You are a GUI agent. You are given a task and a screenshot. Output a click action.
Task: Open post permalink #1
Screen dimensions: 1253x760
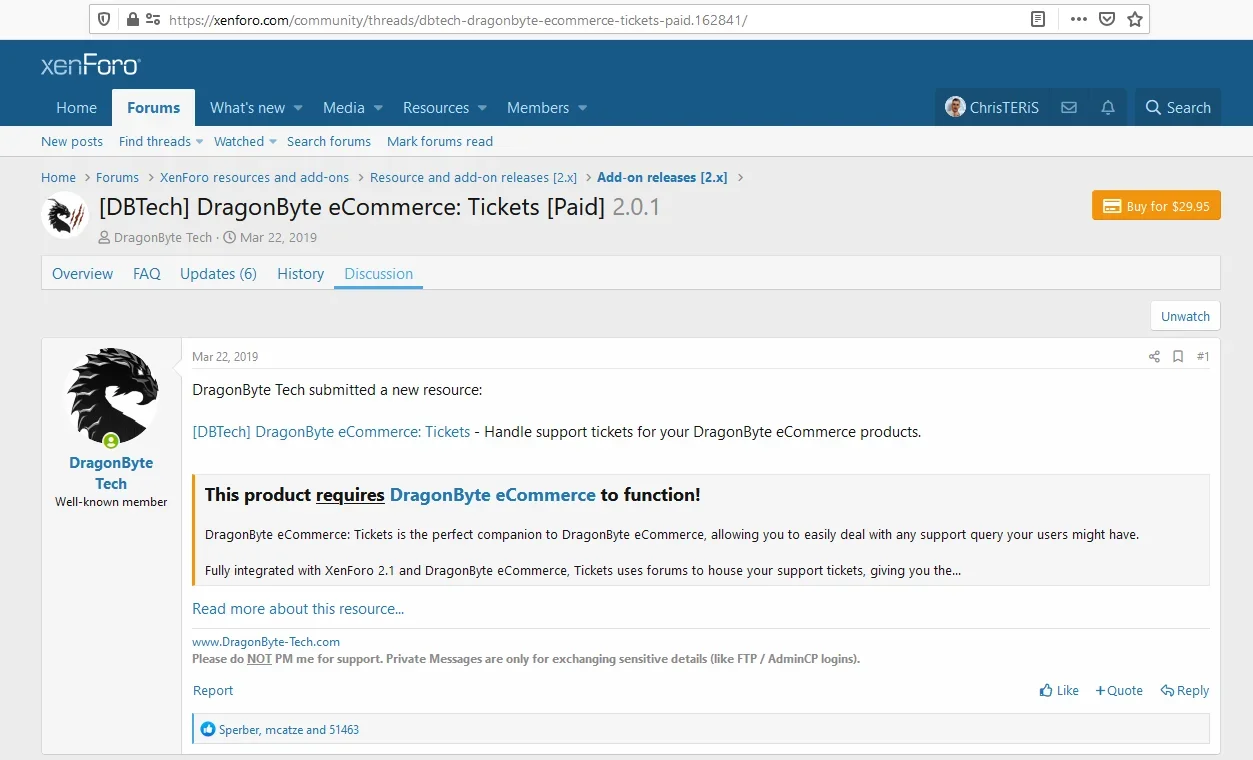1203,357
